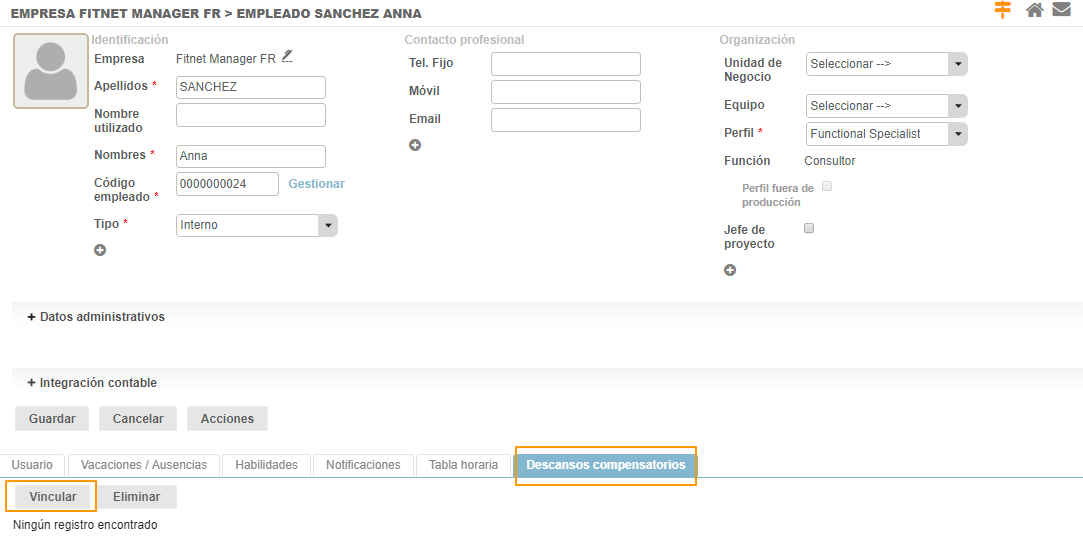Image resolution: width=1083 pixels, height=542 pixels.
Task: Expand the Integración contable section
Action: [x=93, y=383]
